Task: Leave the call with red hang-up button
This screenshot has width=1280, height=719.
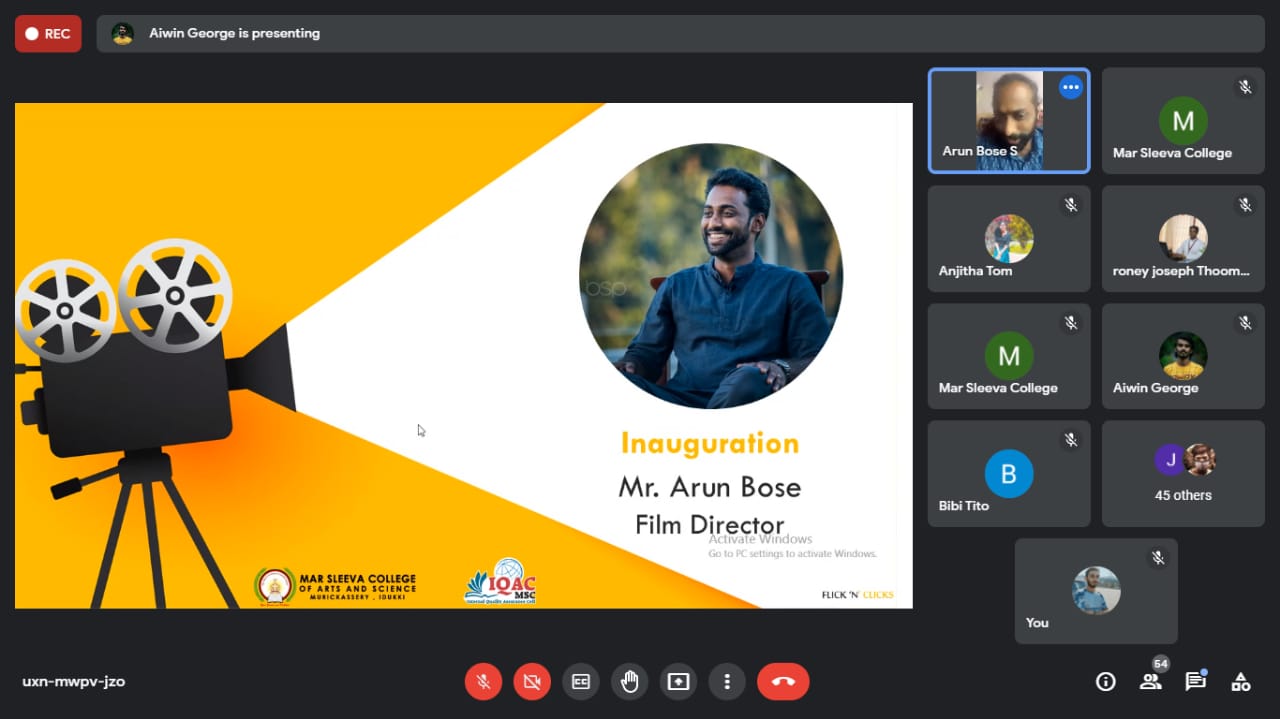Action: pyautogui.click(x=783, y=682)
